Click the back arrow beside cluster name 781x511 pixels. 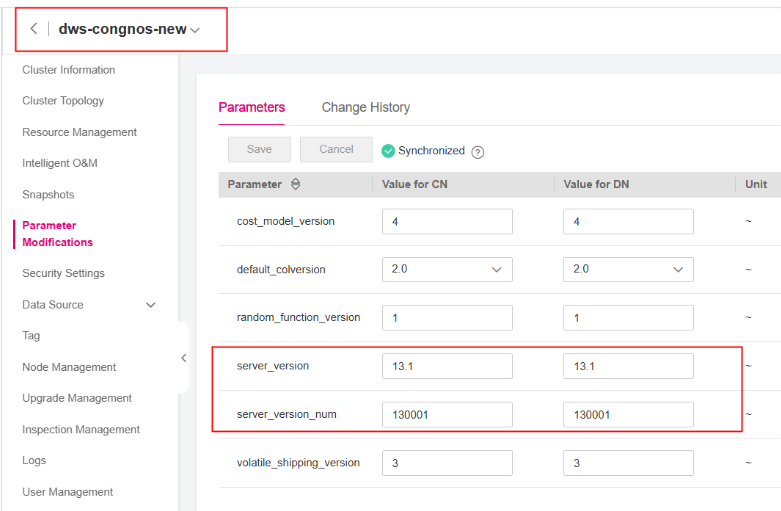pos(34,29)
